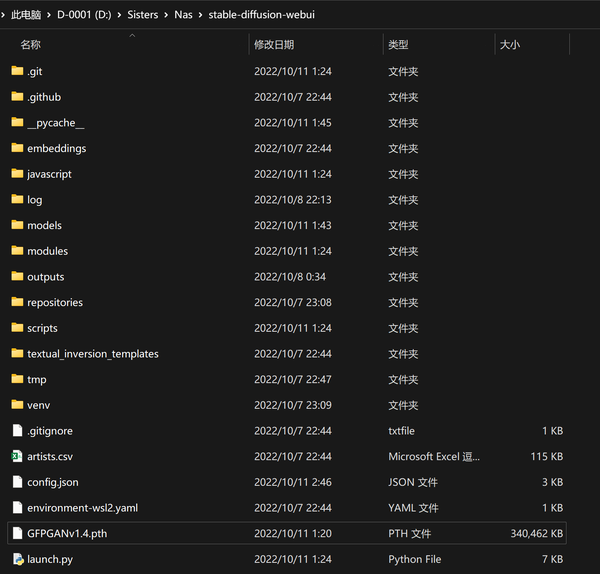Click the JSON 文件 type cell

click(412, 482)
